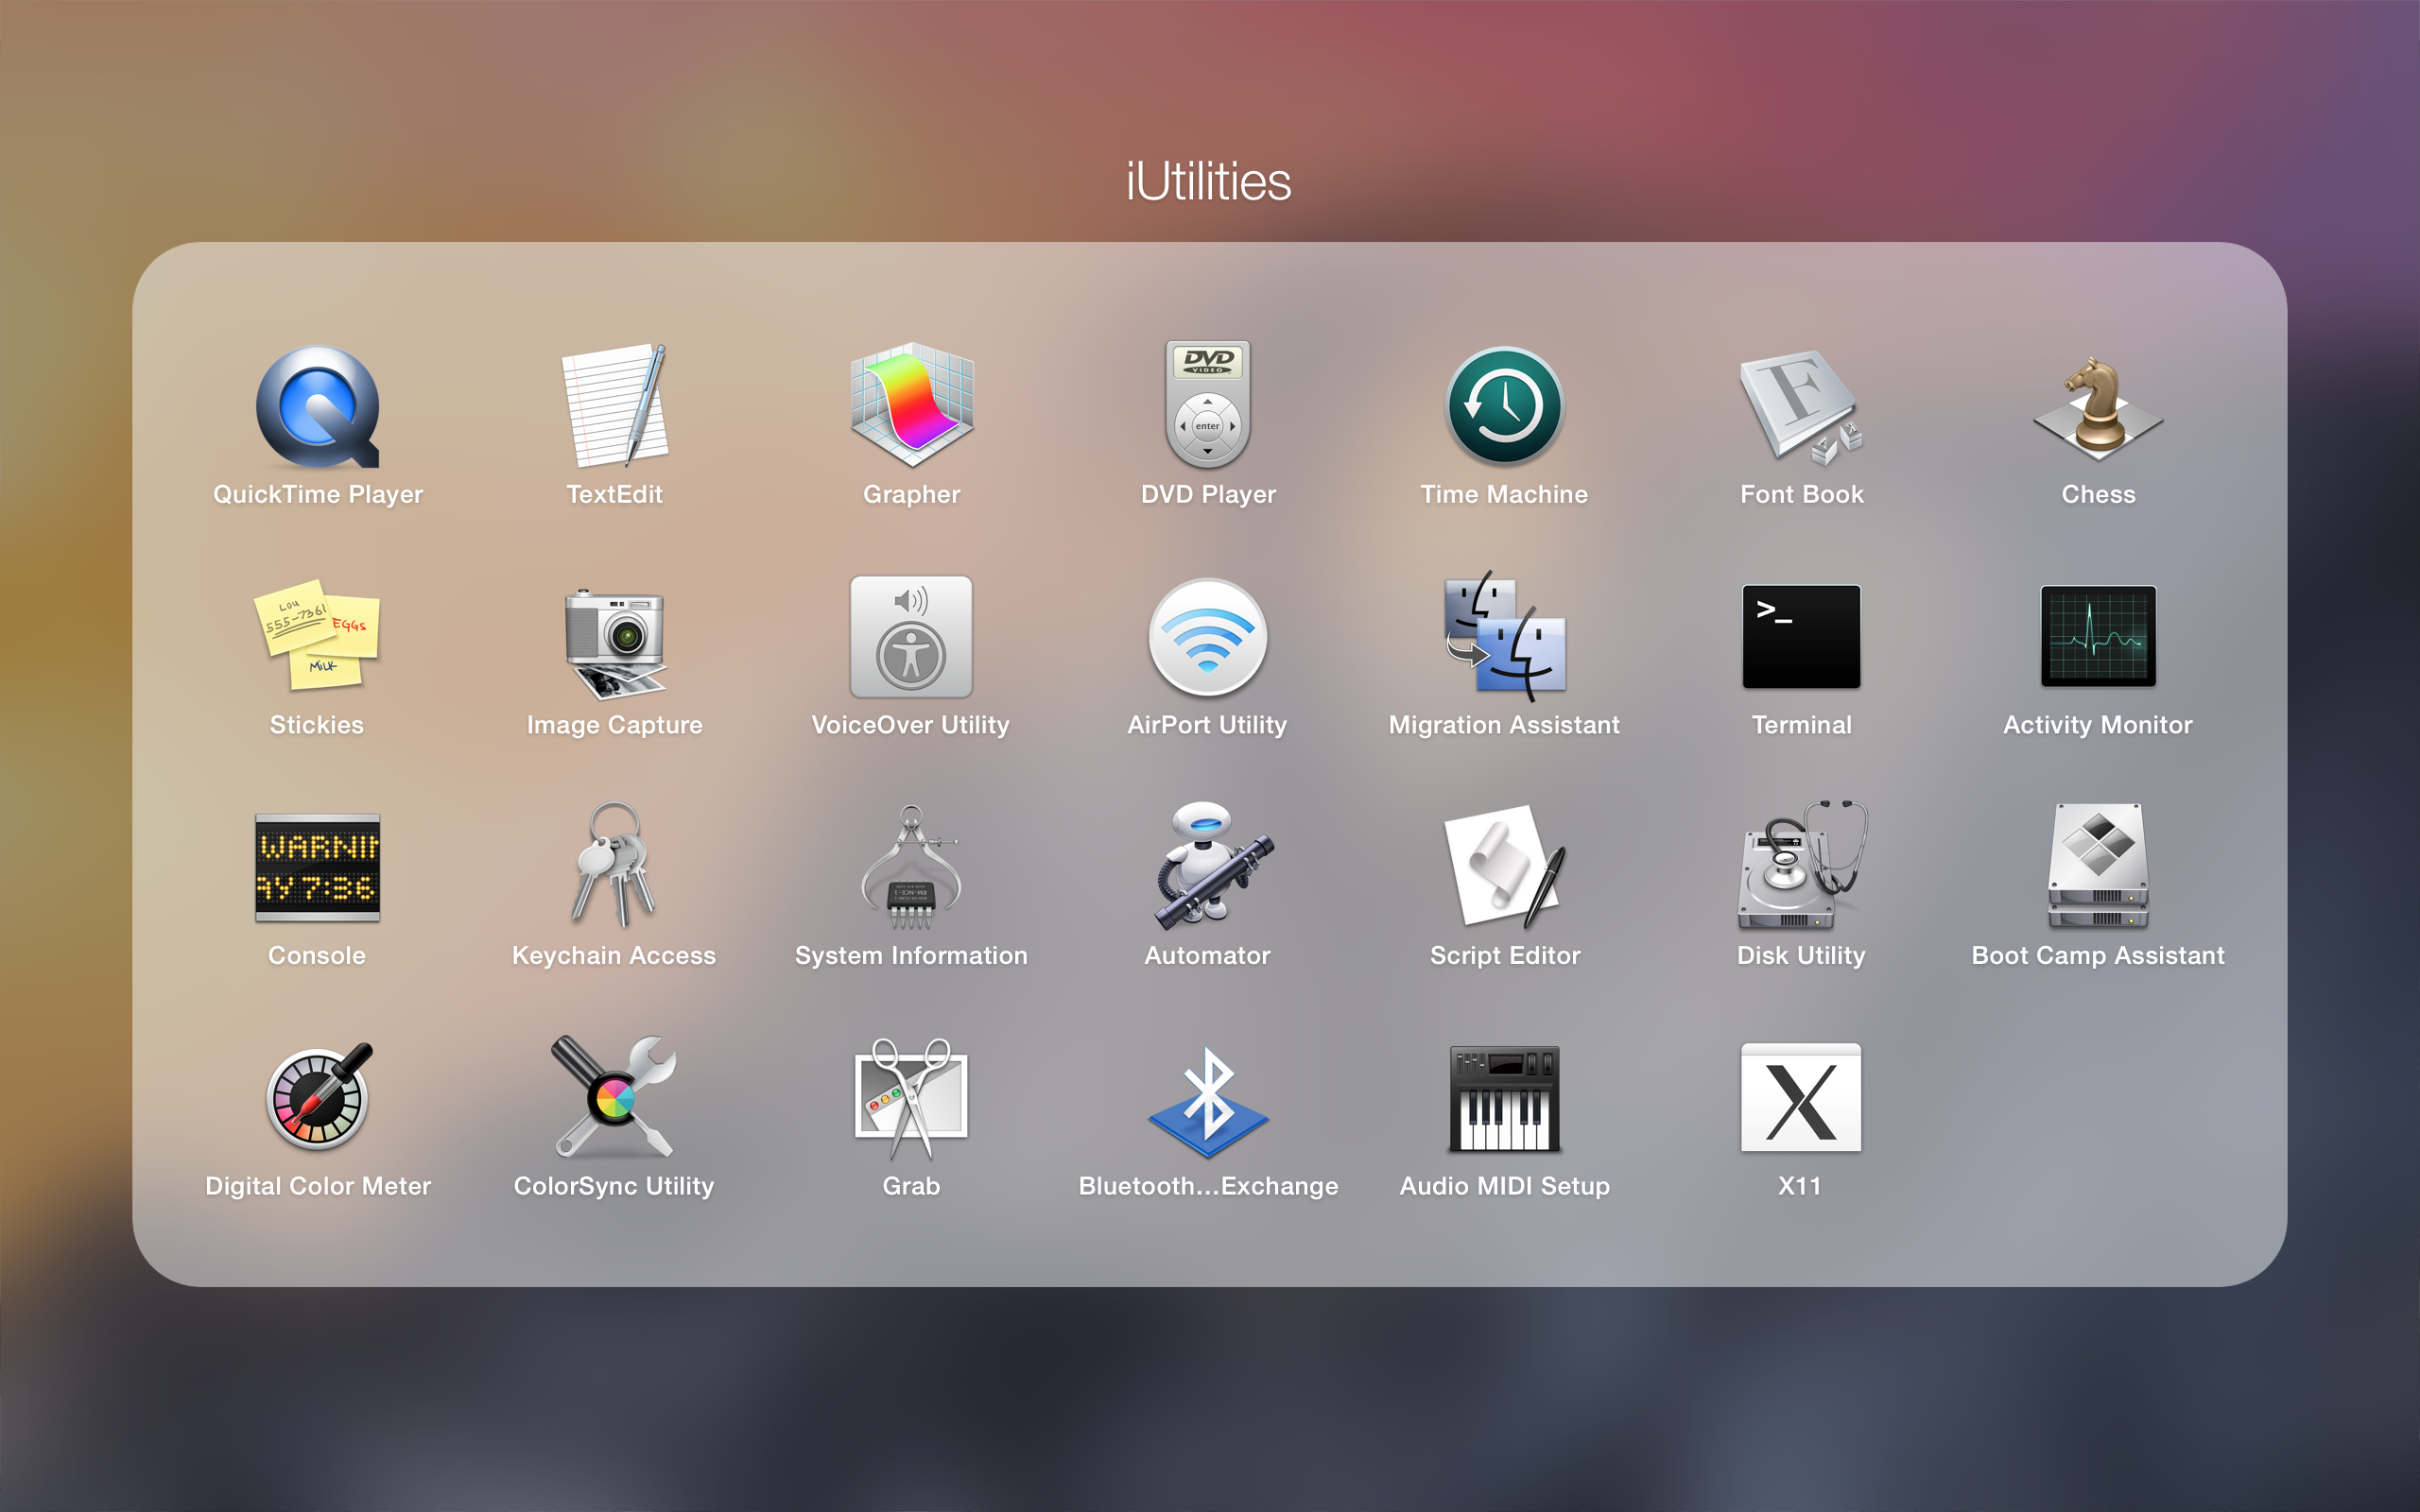Click the "TextEdit" label text
The width and height of the screenshot is (2420, 1512).
615,494
